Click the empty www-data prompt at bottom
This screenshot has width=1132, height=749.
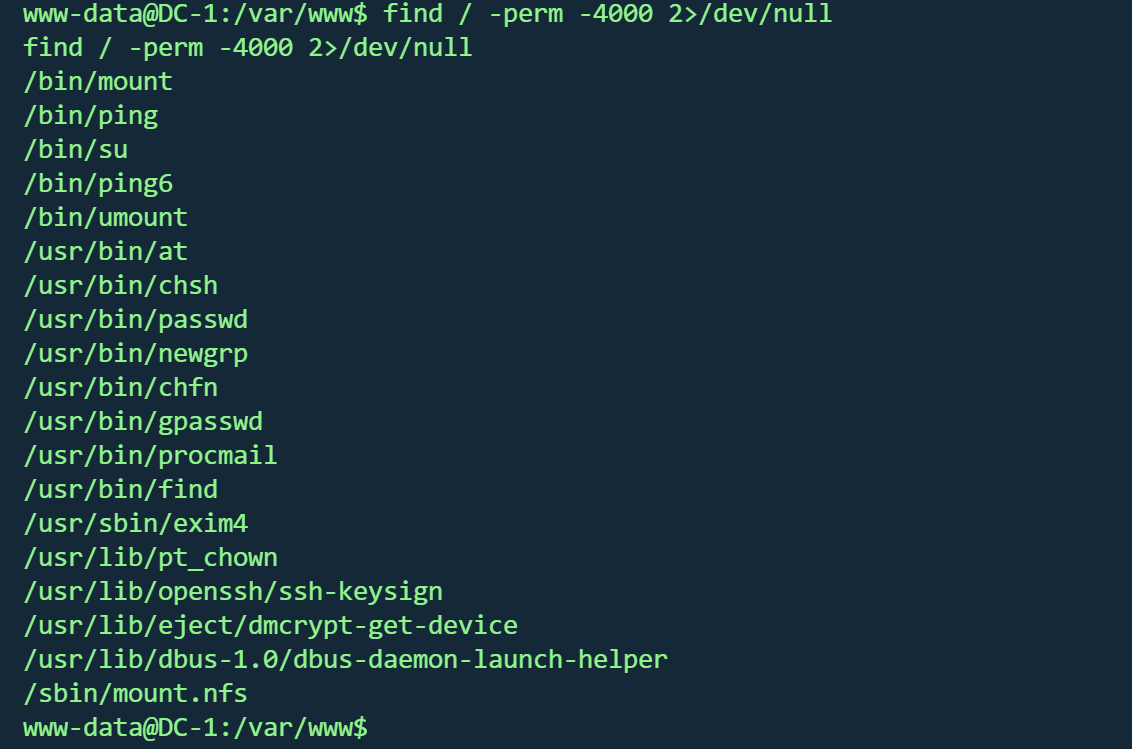tap(196, 727)
